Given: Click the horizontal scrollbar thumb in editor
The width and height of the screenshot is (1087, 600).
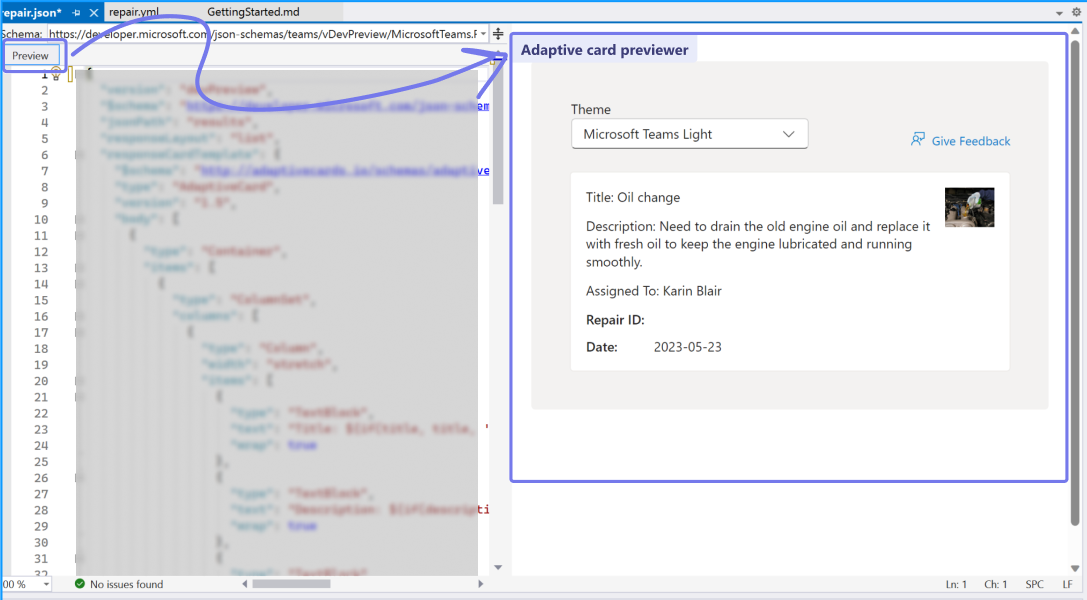Looking at the screenshot, I should [x=291, y=584].
